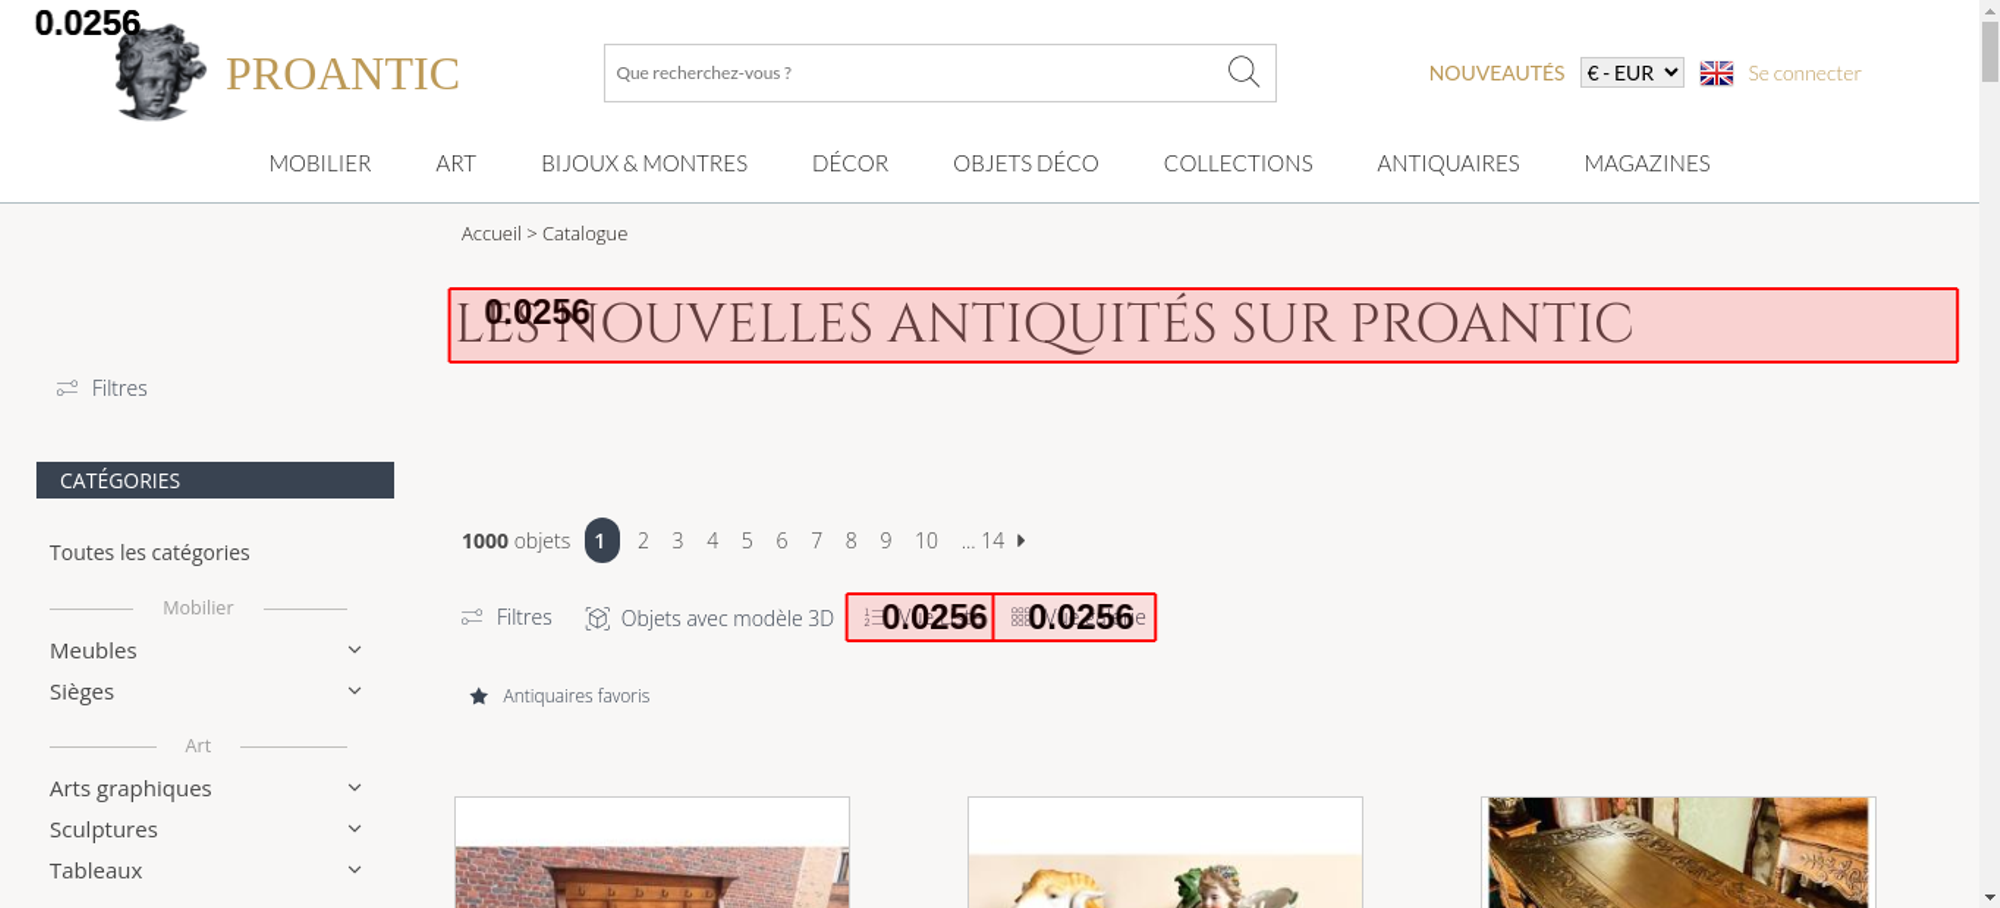Click the Proantic cherub head logo

click(160, 73)
